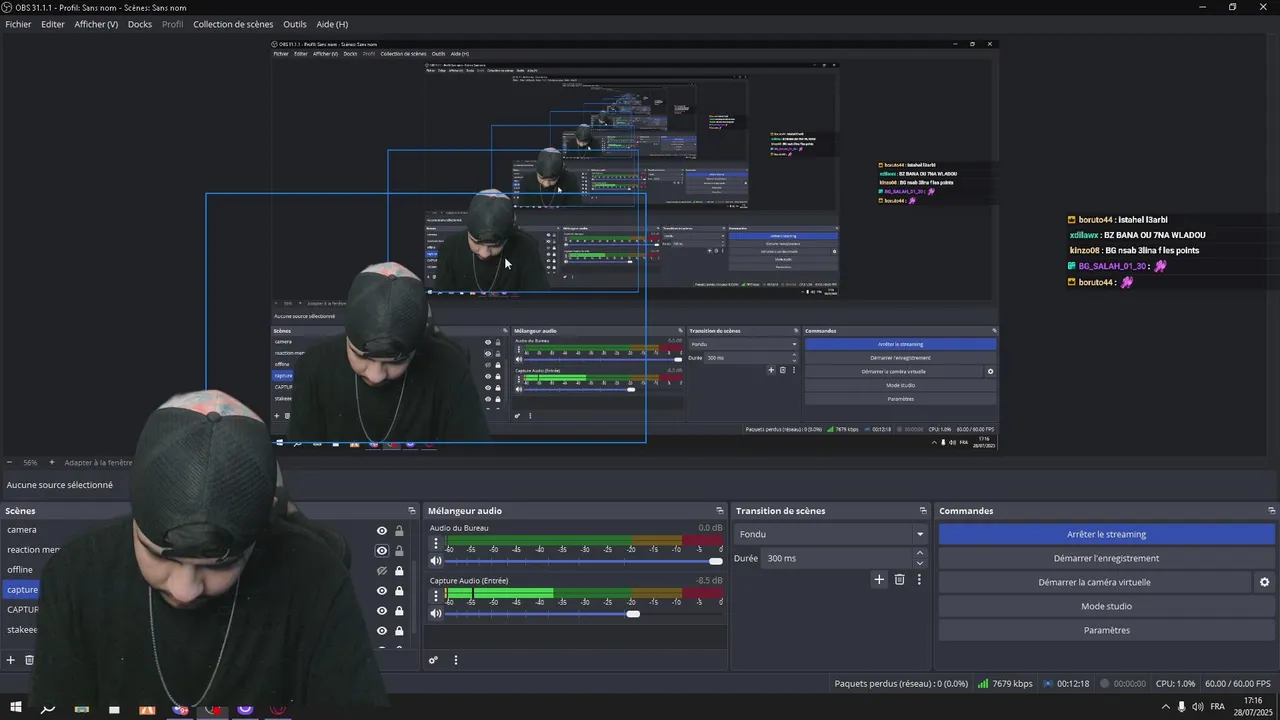
Task: Click Démarrer la caméra virtuelle
Action: click(1094, 582)
